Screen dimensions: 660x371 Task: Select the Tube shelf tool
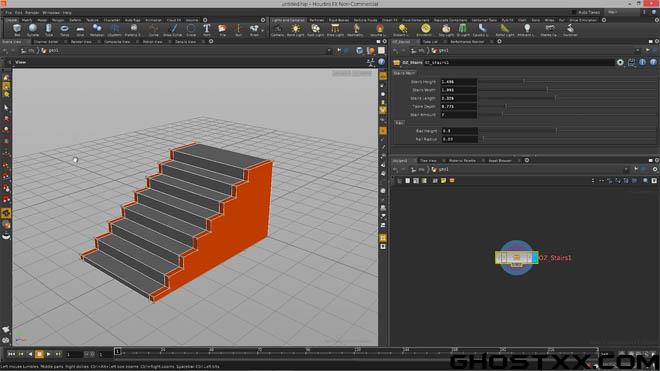(49, 30)
